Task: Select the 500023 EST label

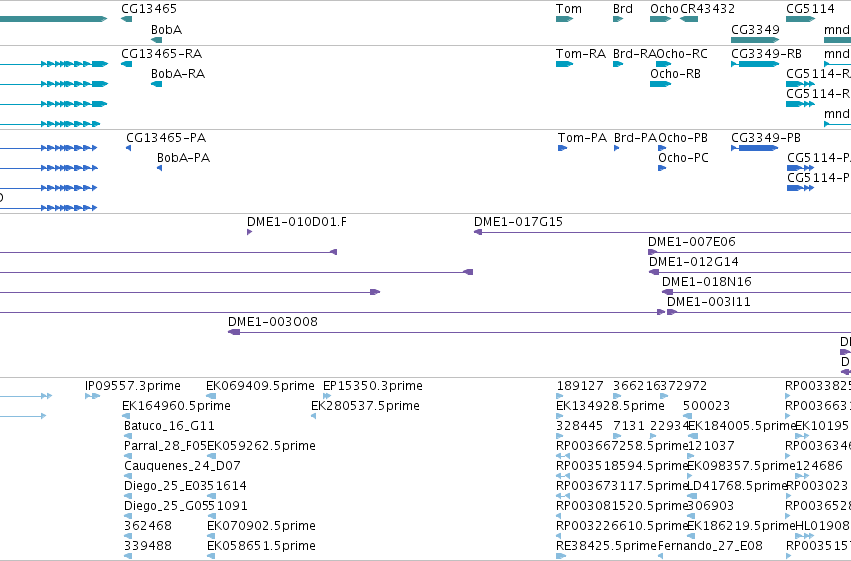Action: pos(706,406)
